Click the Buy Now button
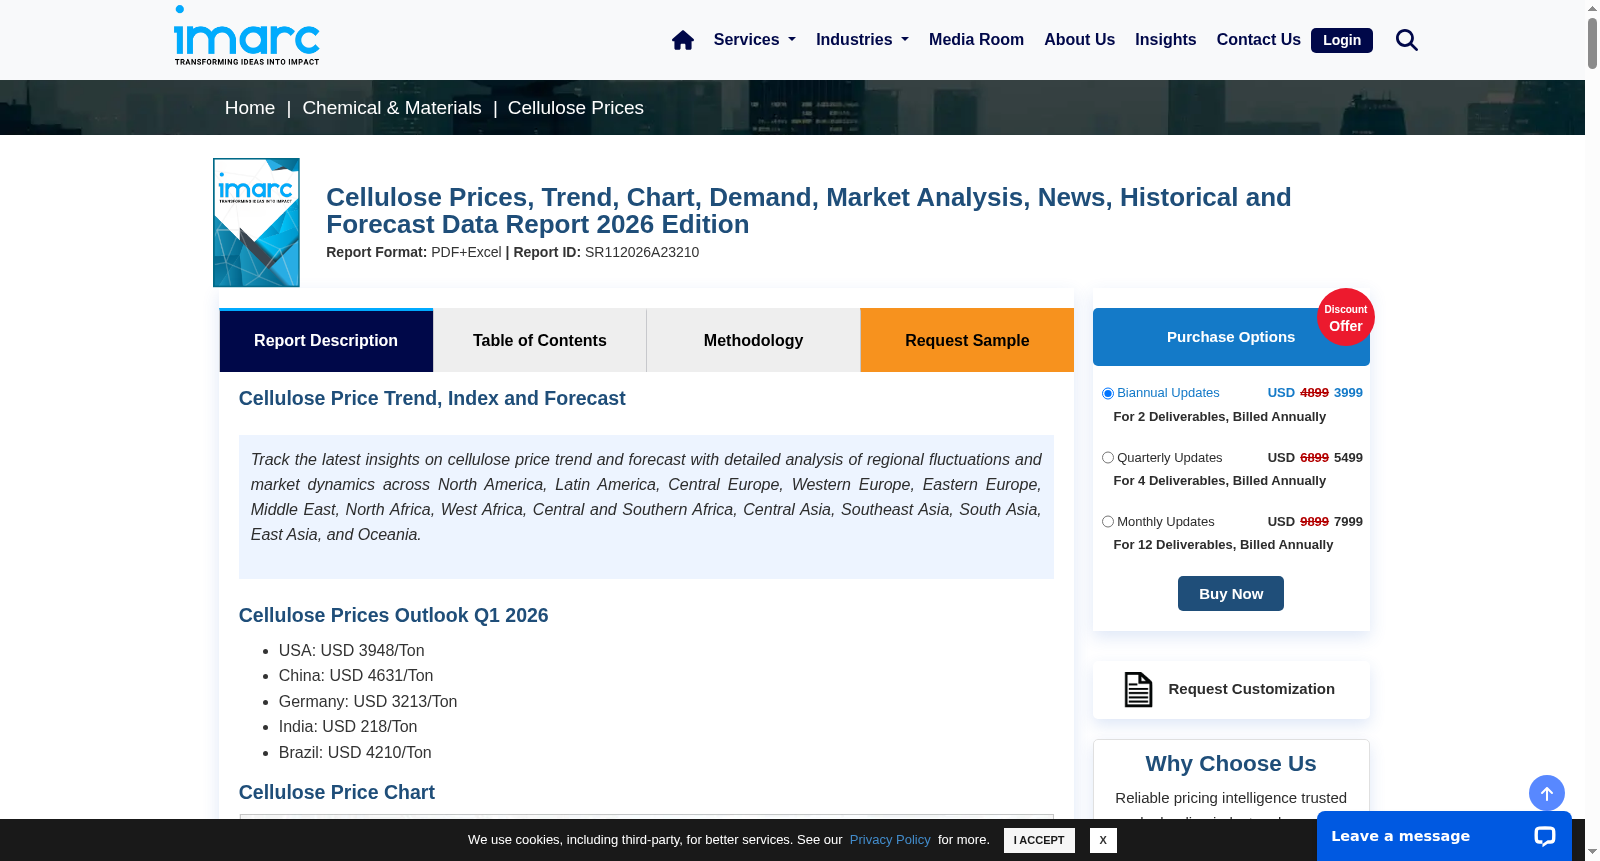The height and width of the screenshot is (861, 1600). [1231, 594]
